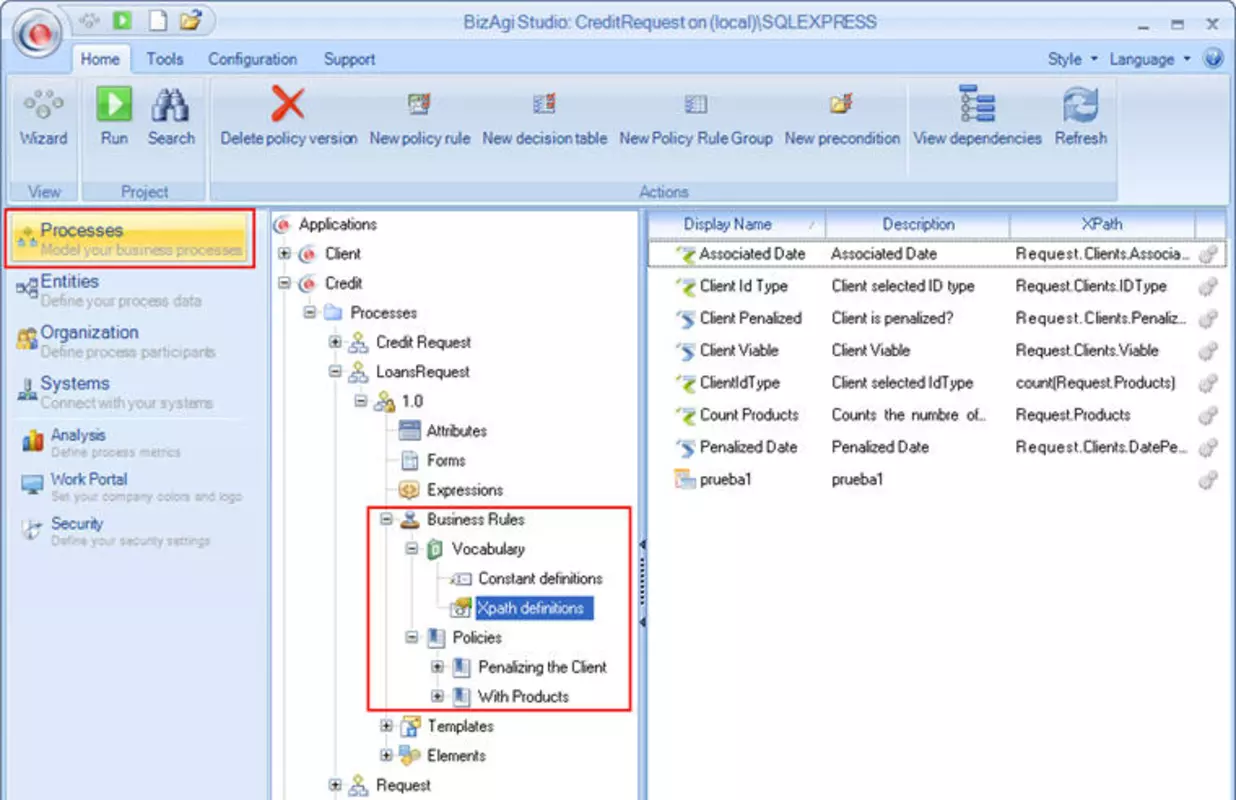Open the Work Portal module
Screen dimensions: 1236x800
click(130, 486)
